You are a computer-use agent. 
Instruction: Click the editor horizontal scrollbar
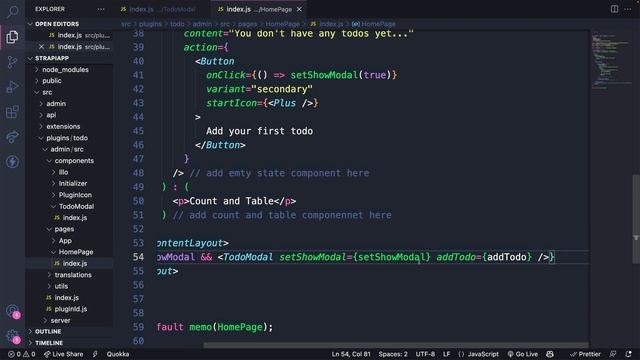(x=396, y=345)
